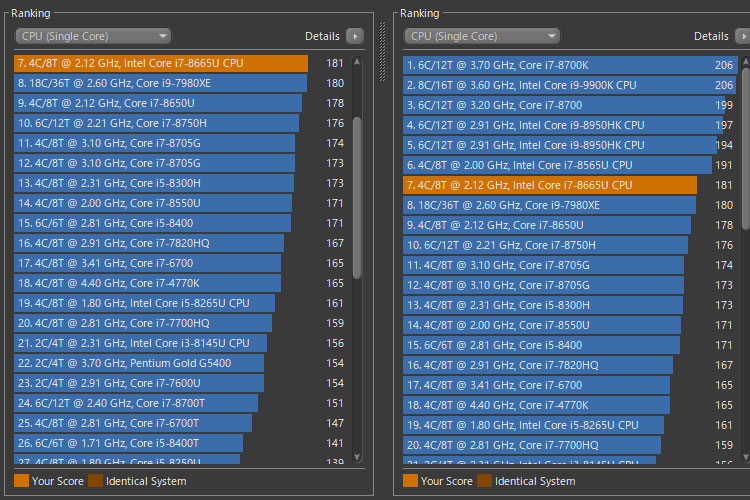
Task: Select the Core i7-8700T row ranked 24
Action: click(135, 403)
